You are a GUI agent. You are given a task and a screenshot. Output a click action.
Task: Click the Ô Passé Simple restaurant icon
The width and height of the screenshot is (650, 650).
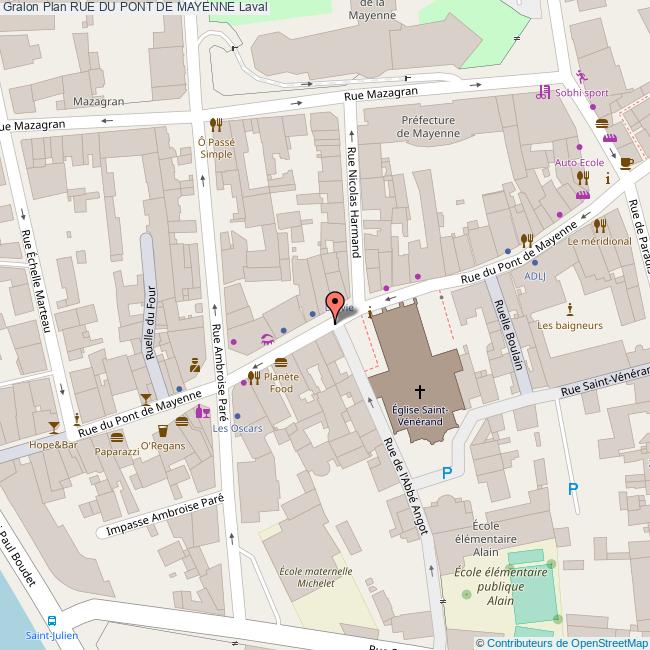216,127
